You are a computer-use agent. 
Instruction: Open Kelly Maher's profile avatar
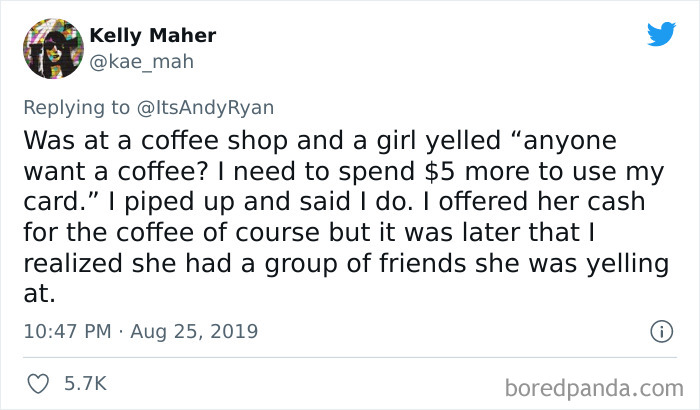[x=52, y=48]
